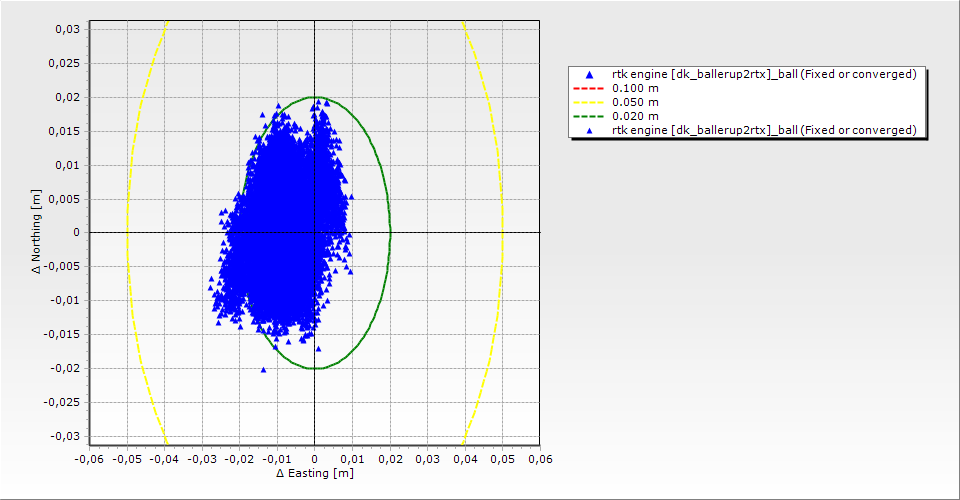Click the Northing axis '0,015' tick label
Screen dimensions: 960x500
(x=64, y=131)
